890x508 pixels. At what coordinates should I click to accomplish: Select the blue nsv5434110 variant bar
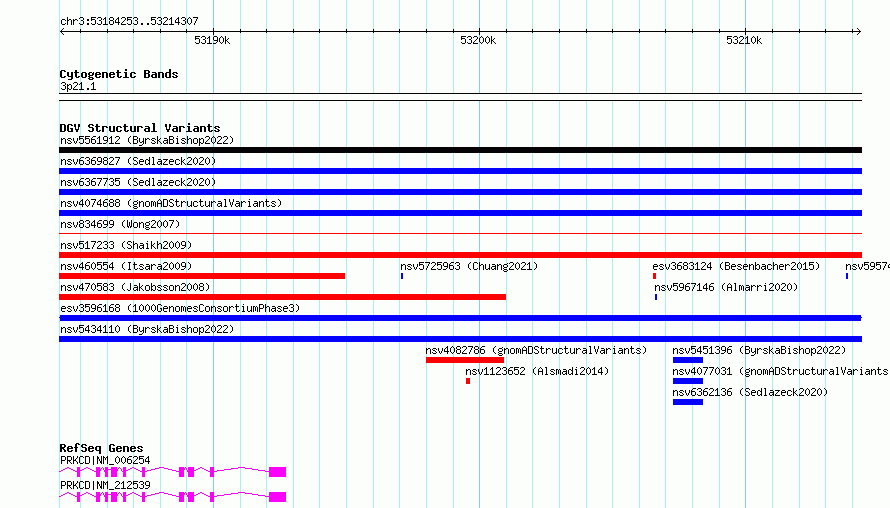(x=460, y=339)
